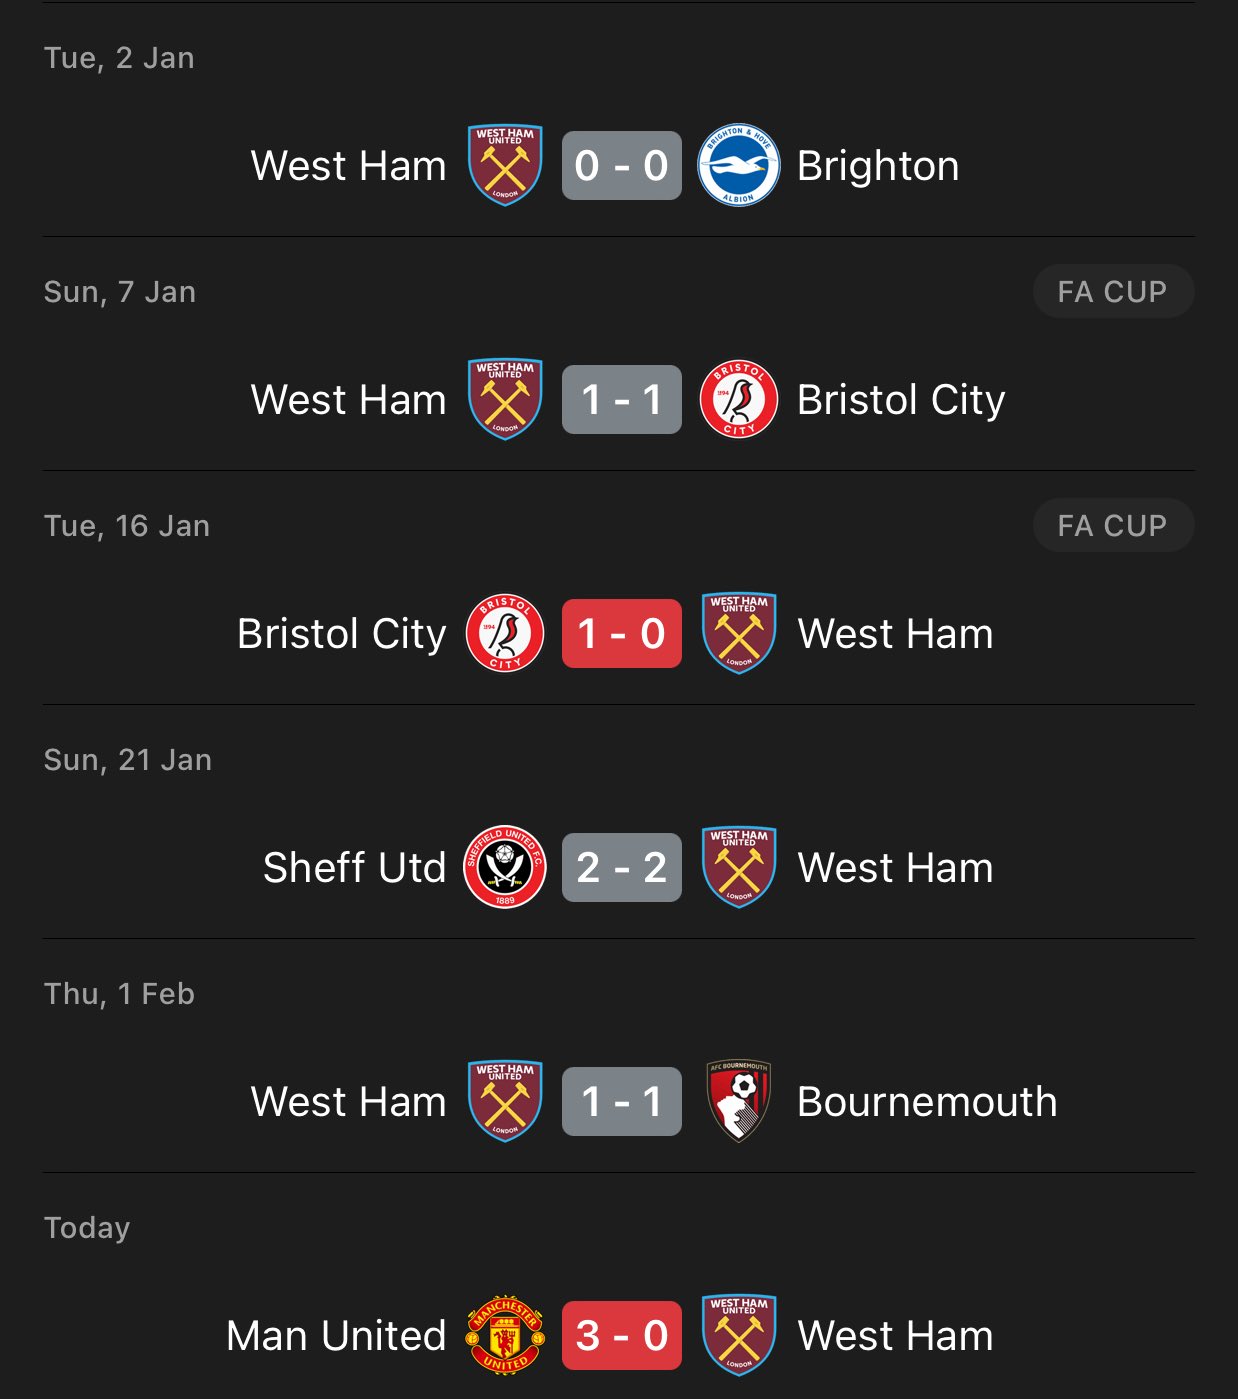Open the 2 - 2 Sheff Utd score
This screenshot has height=1399, width=1238.
pyautogui.click(x=621, y=867)
